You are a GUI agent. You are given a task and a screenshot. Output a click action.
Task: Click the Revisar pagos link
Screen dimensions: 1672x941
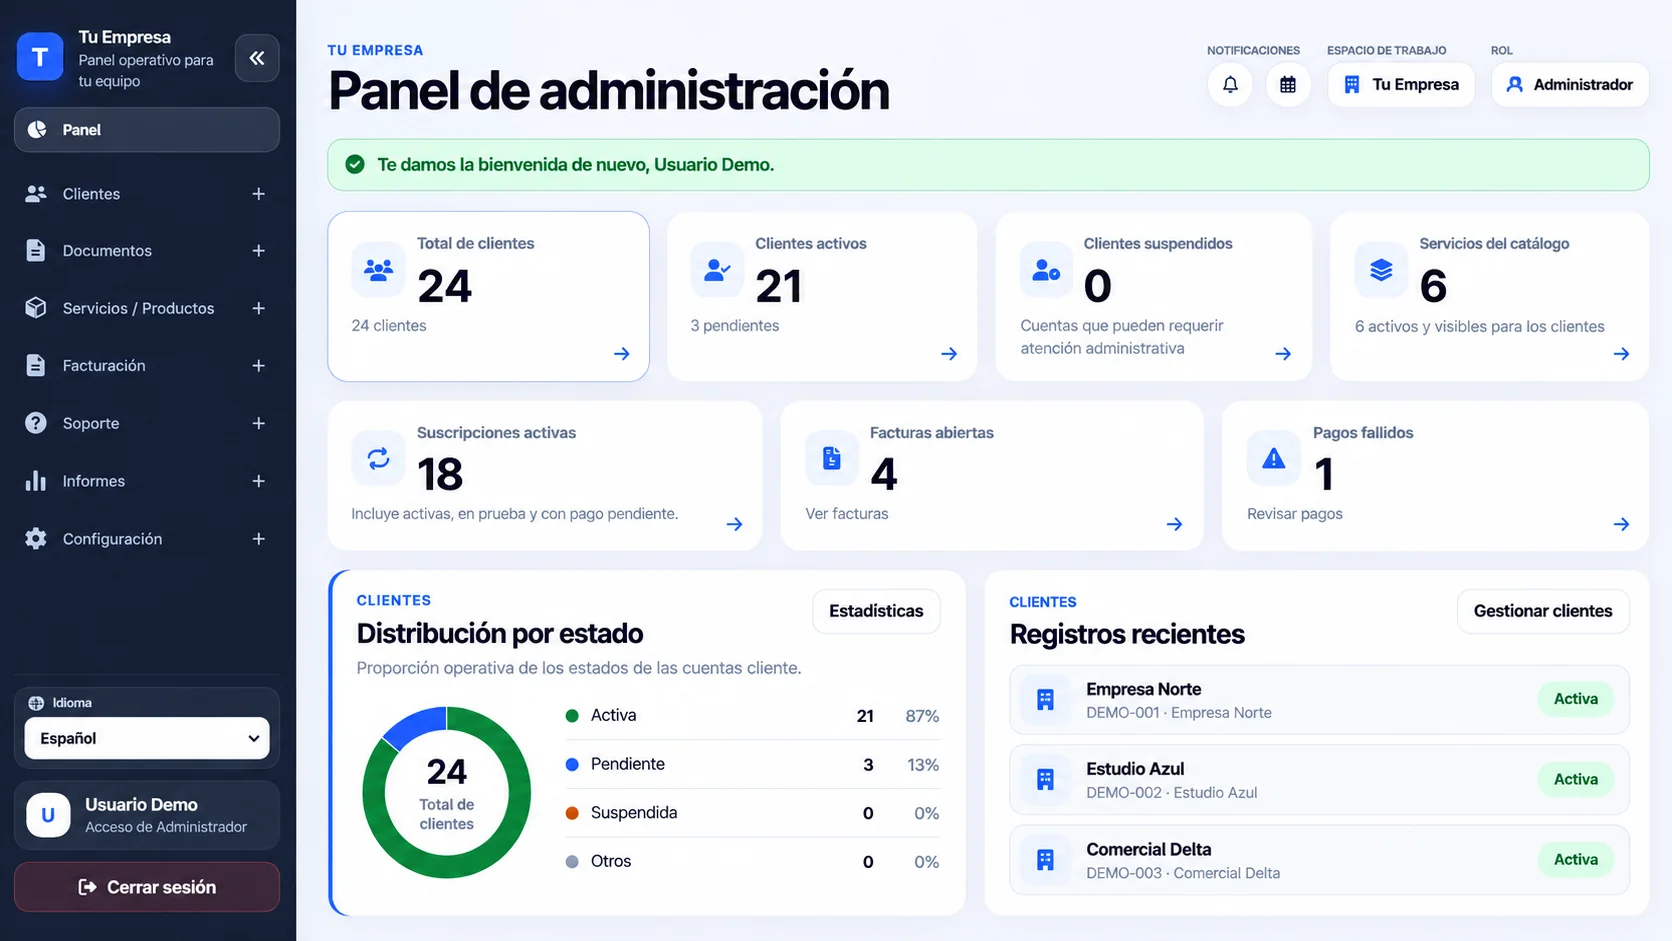click(1295, 514)
